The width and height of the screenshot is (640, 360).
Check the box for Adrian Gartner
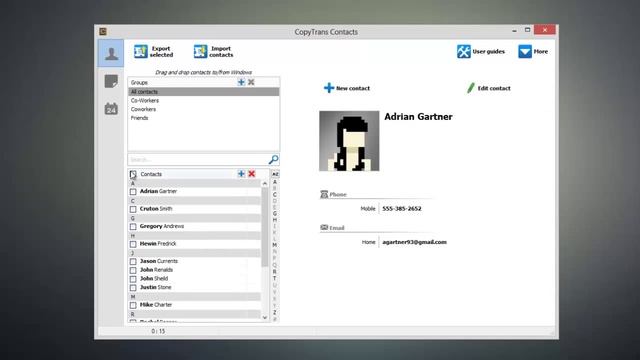(x=133, y=191)
